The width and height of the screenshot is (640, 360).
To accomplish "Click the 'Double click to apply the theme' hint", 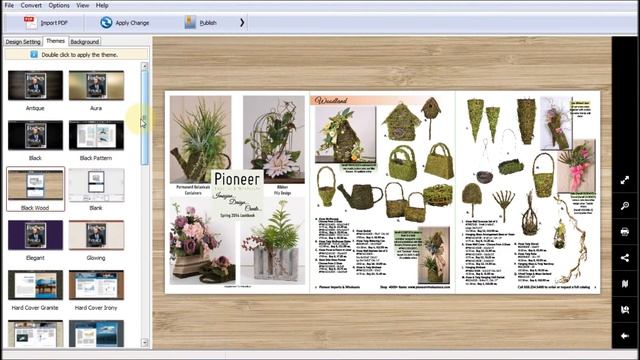I will click(x=80, y=54).
